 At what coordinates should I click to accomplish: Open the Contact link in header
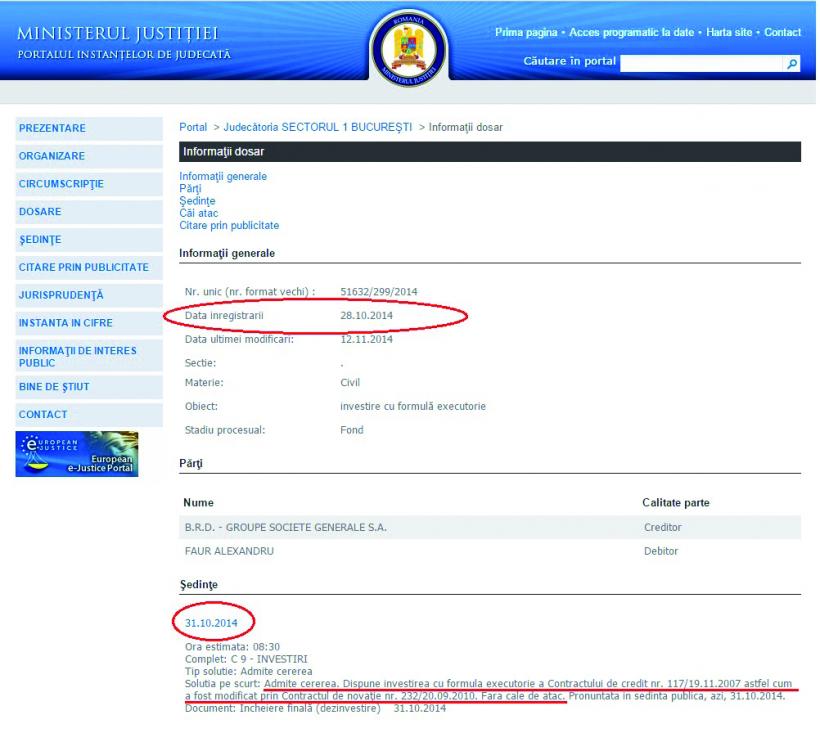coord(782,33)
